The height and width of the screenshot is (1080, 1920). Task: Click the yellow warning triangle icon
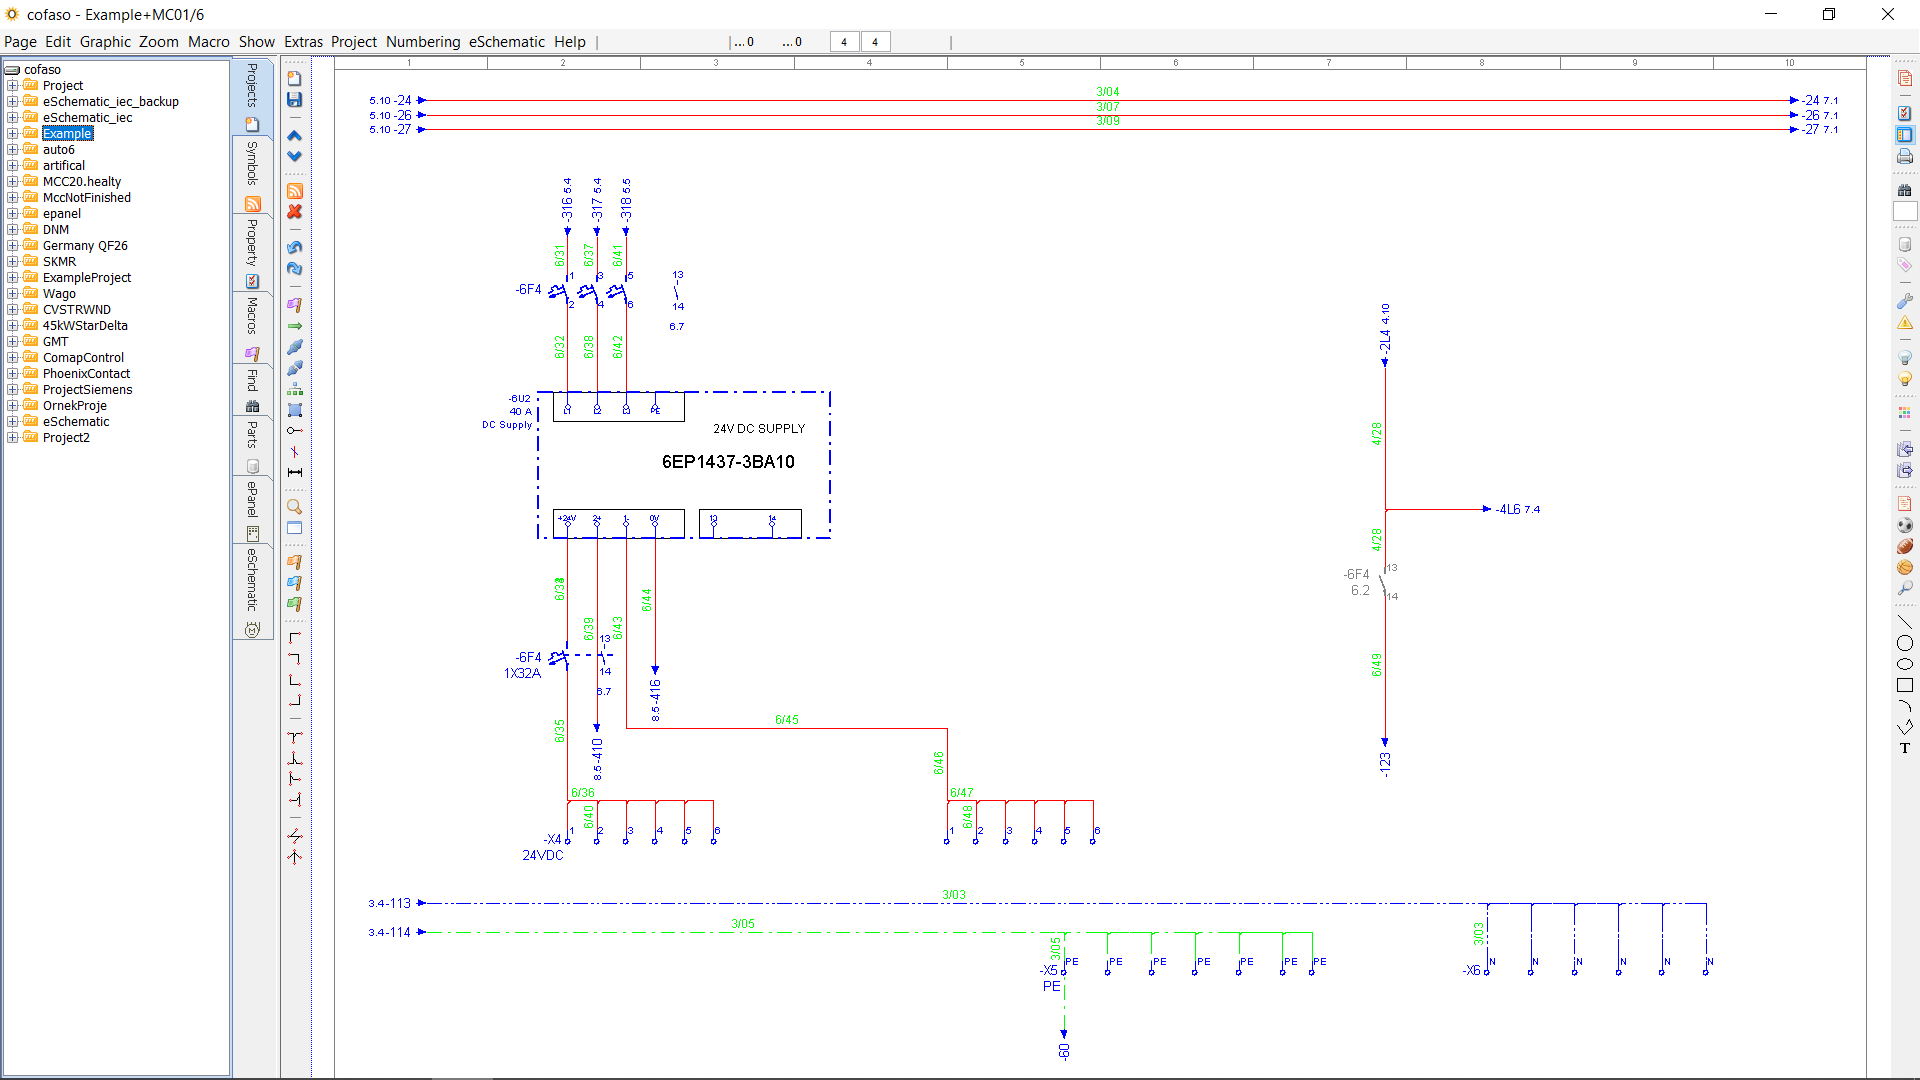coord(1904,323)
